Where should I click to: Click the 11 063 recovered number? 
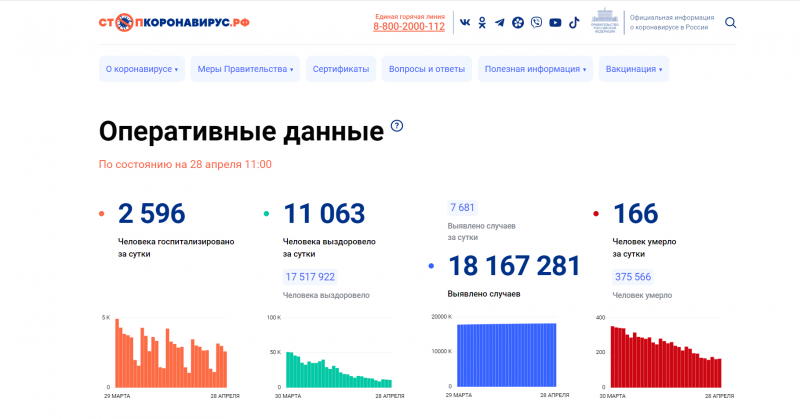[x=324, y=213]
